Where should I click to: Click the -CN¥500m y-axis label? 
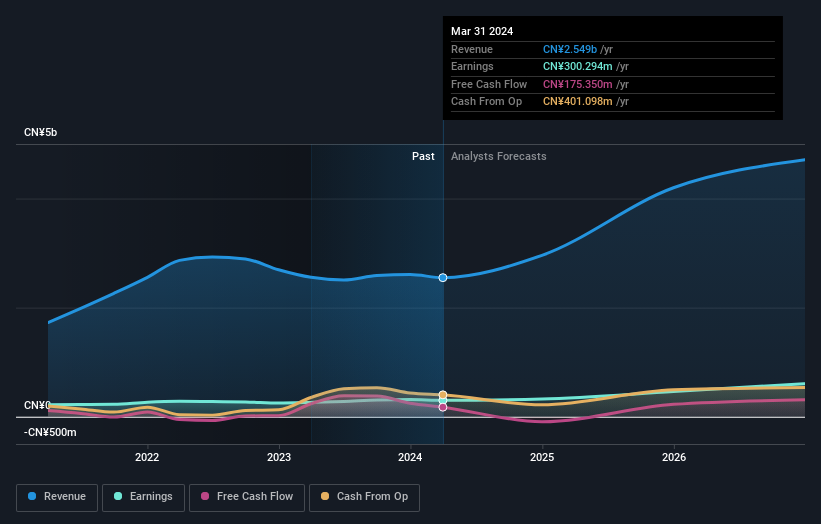tap(50, 432)
